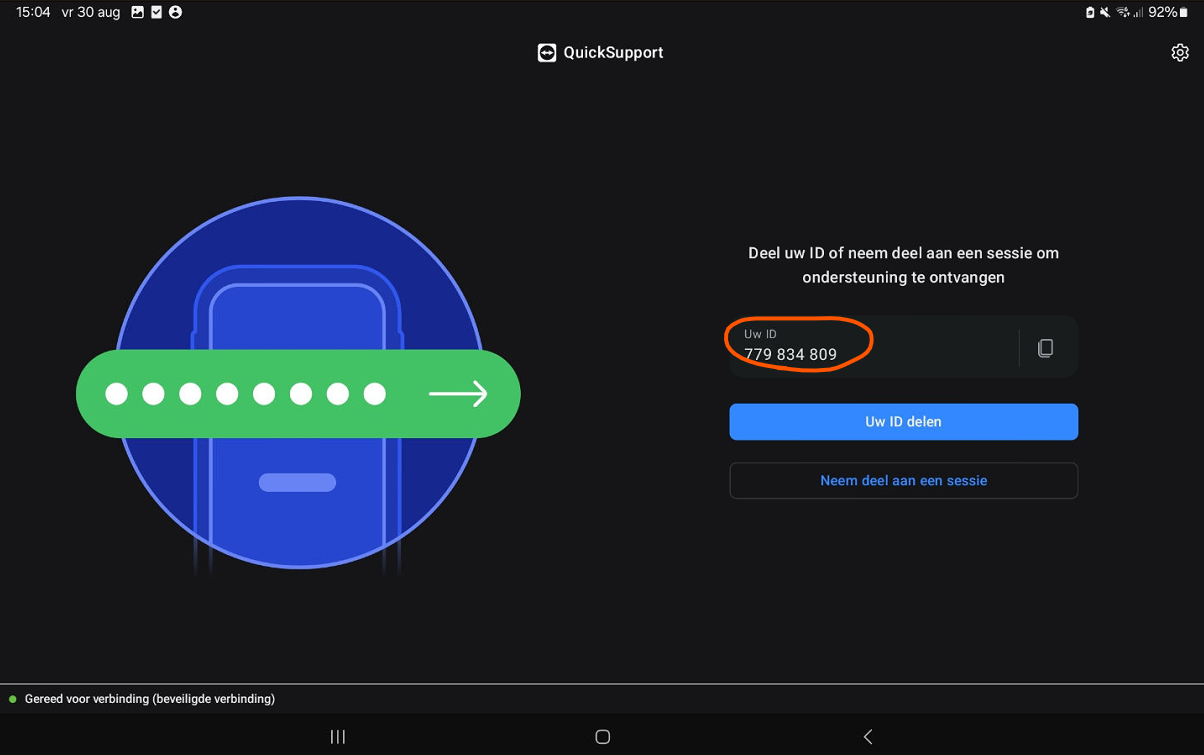Select the ID number 779 834 809
The image size is (1204, 755).
pyautogui.click(x=790, y=355)
